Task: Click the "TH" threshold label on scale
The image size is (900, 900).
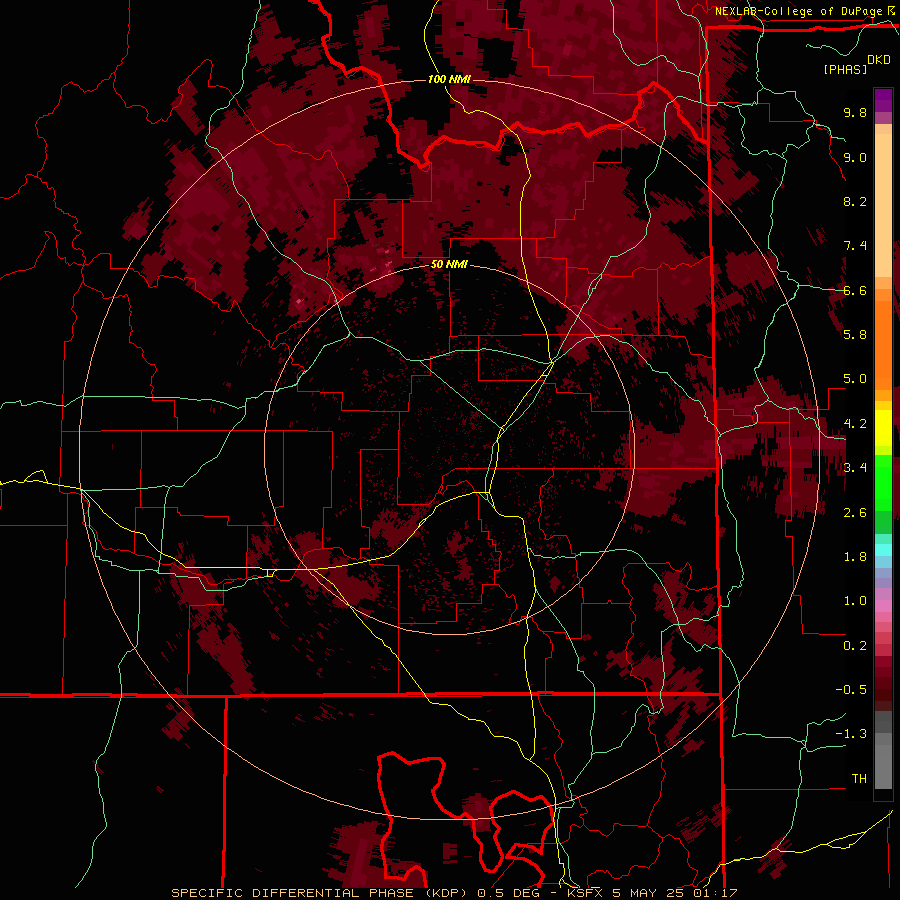Action: click(x=859, y=779)
